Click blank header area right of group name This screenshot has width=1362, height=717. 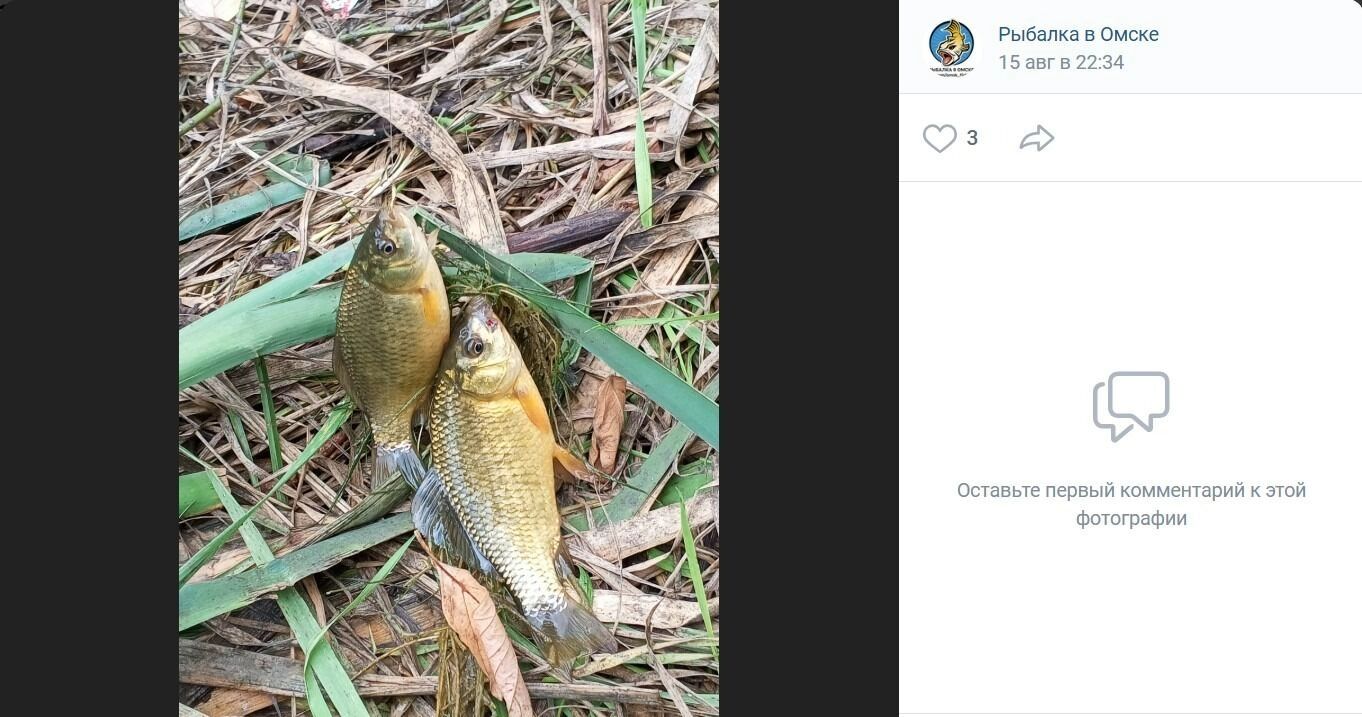pos(1260,47)
